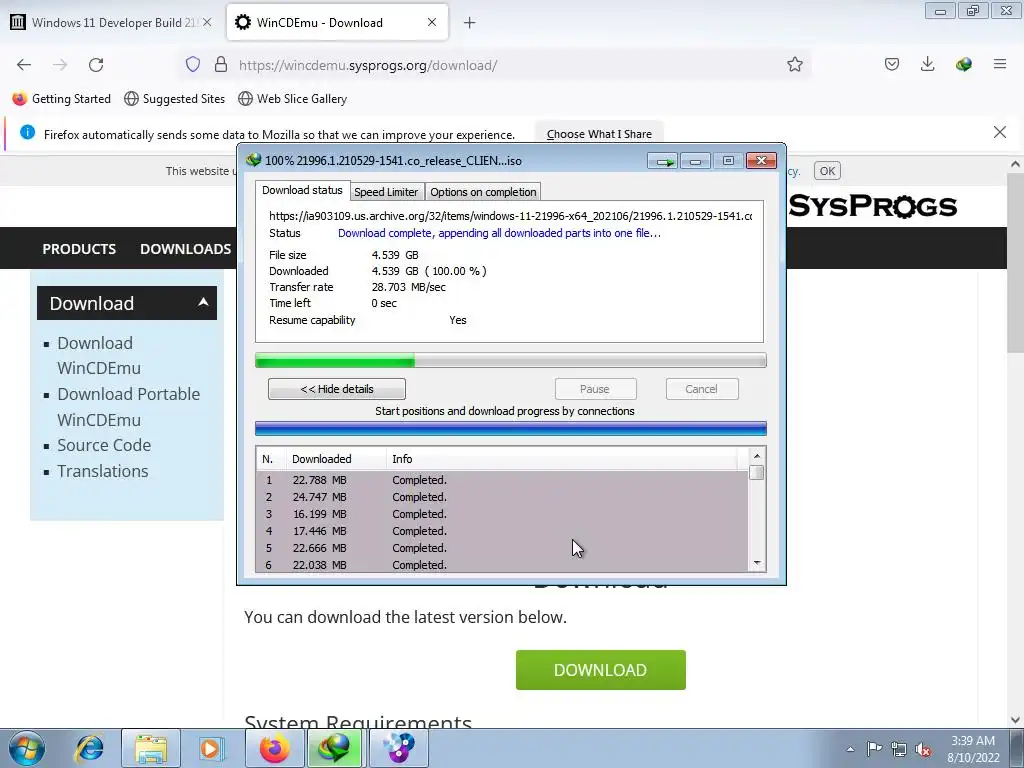
Task: Open the taskbar clock and date
Action: tap(973, 749)
